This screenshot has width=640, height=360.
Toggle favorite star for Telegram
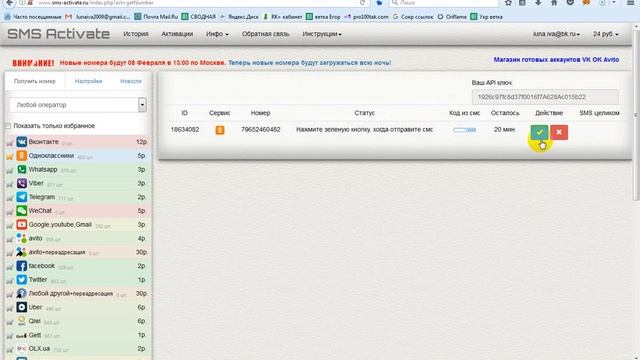pyautogui.click(x=9, y=198)
